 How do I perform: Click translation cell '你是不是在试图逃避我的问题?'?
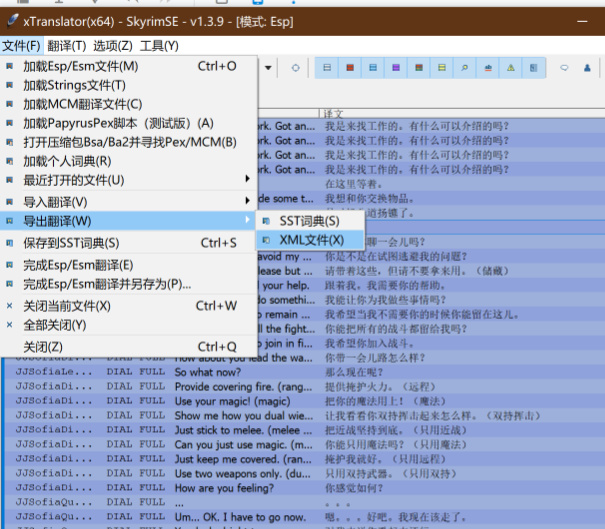[x=396, y=256]
